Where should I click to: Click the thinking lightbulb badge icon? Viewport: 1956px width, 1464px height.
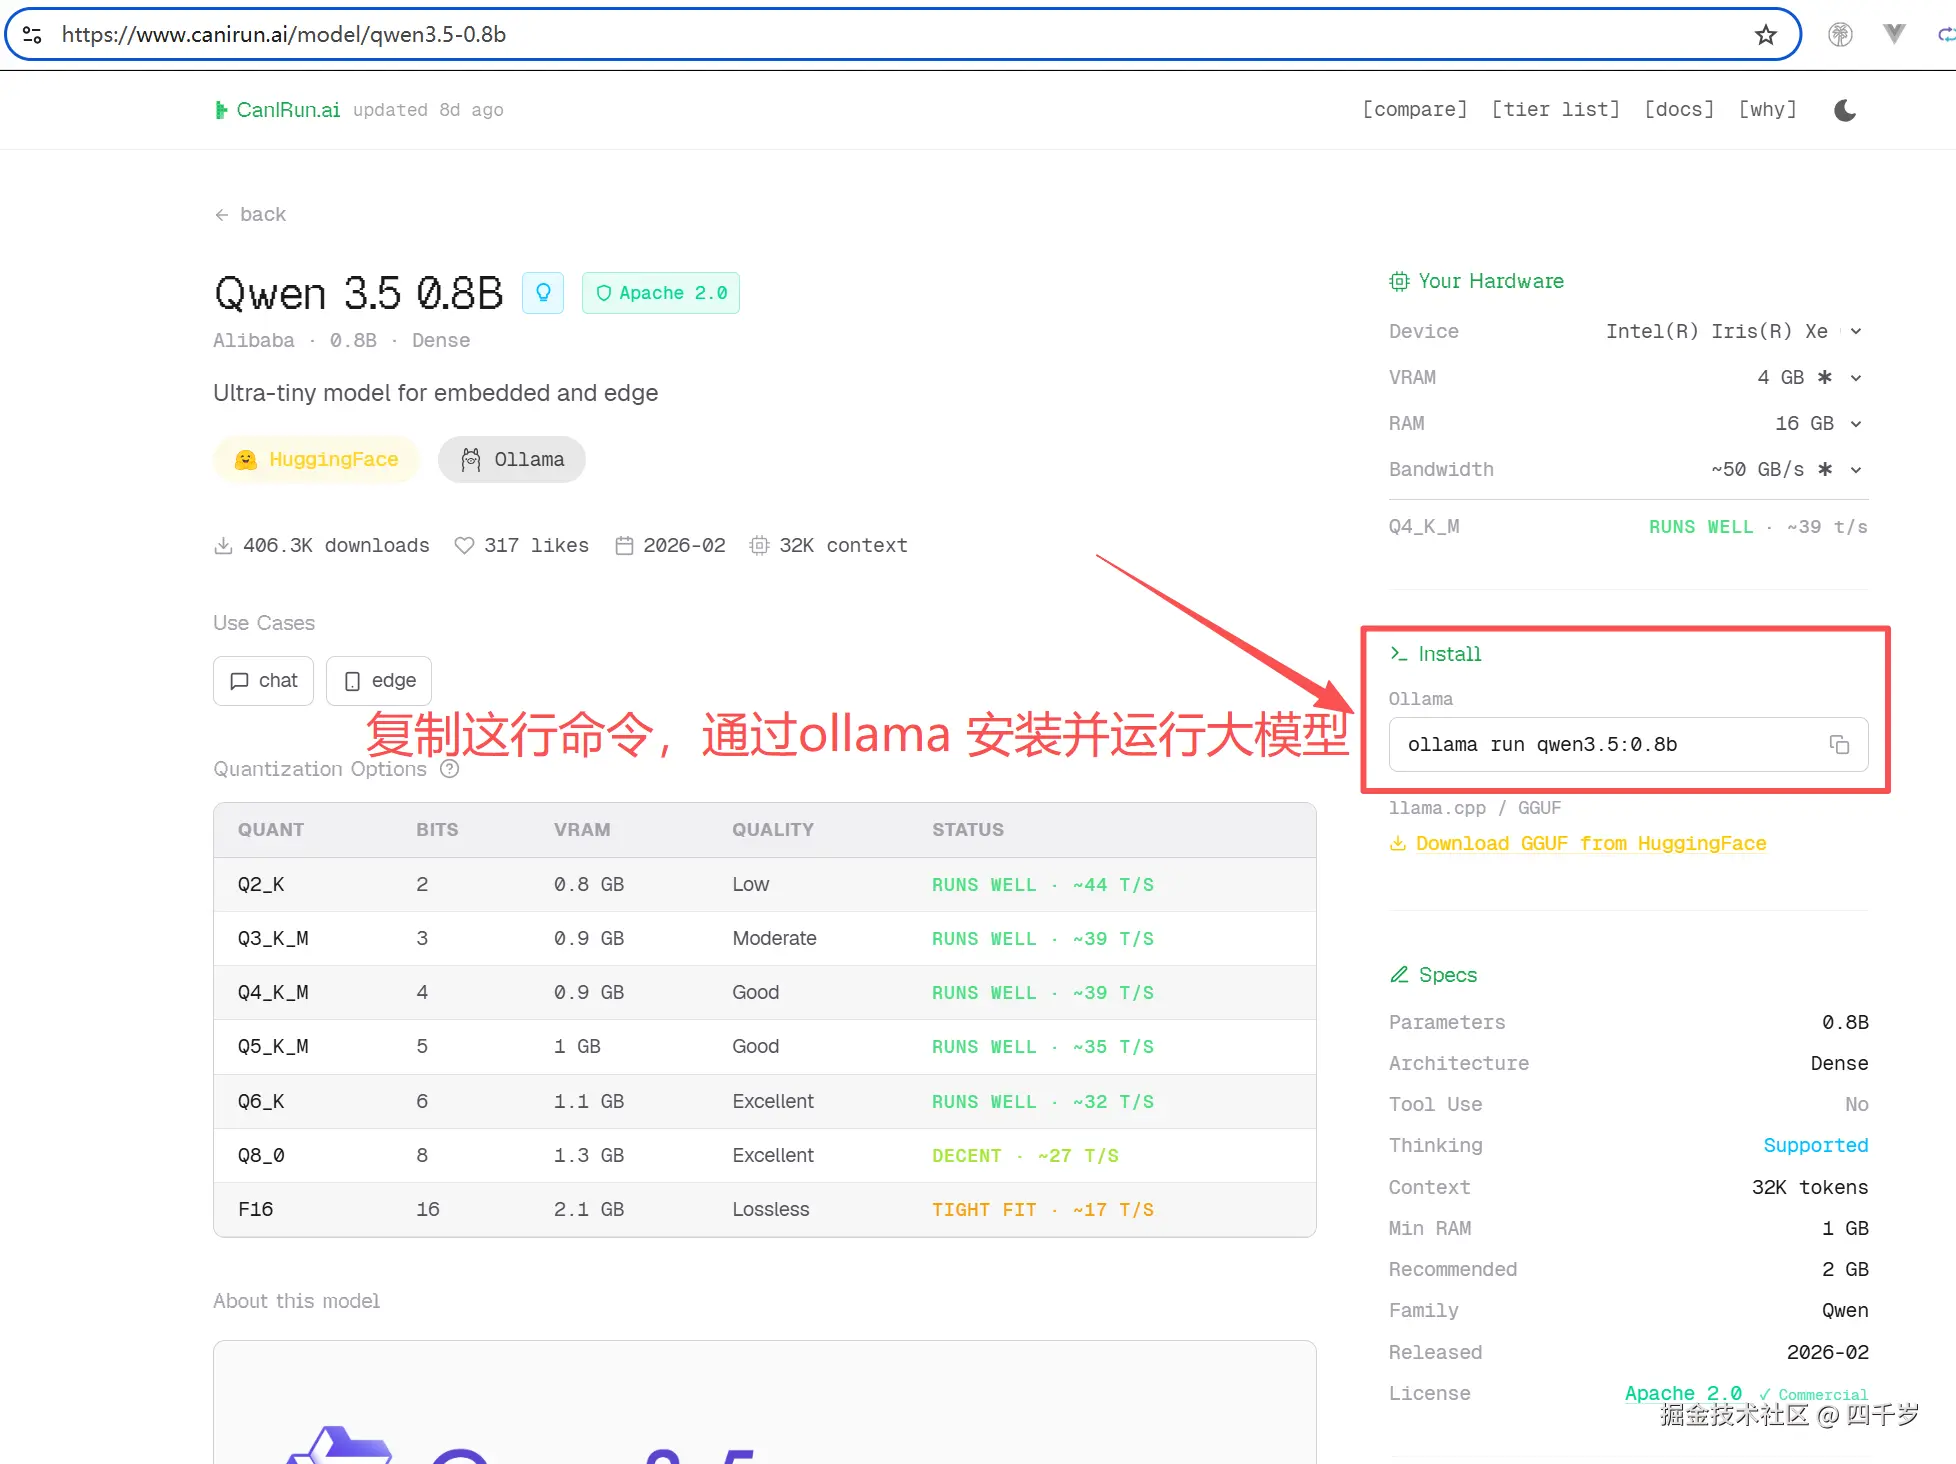click(x=543, y=293)
